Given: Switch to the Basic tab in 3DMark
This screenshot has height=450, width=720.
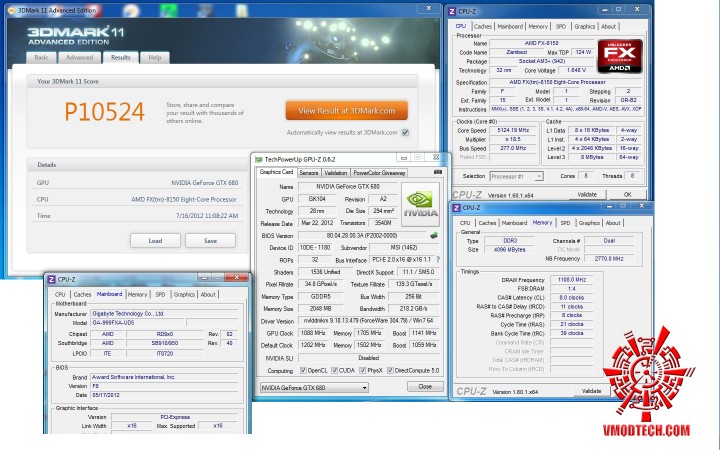Looking at the screenshot, I should pos(41,57).
